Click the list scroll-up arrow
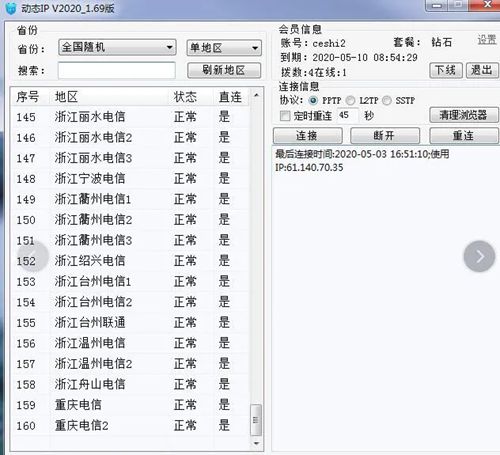Viewport: 500px width, 455px height. (256, 95)
